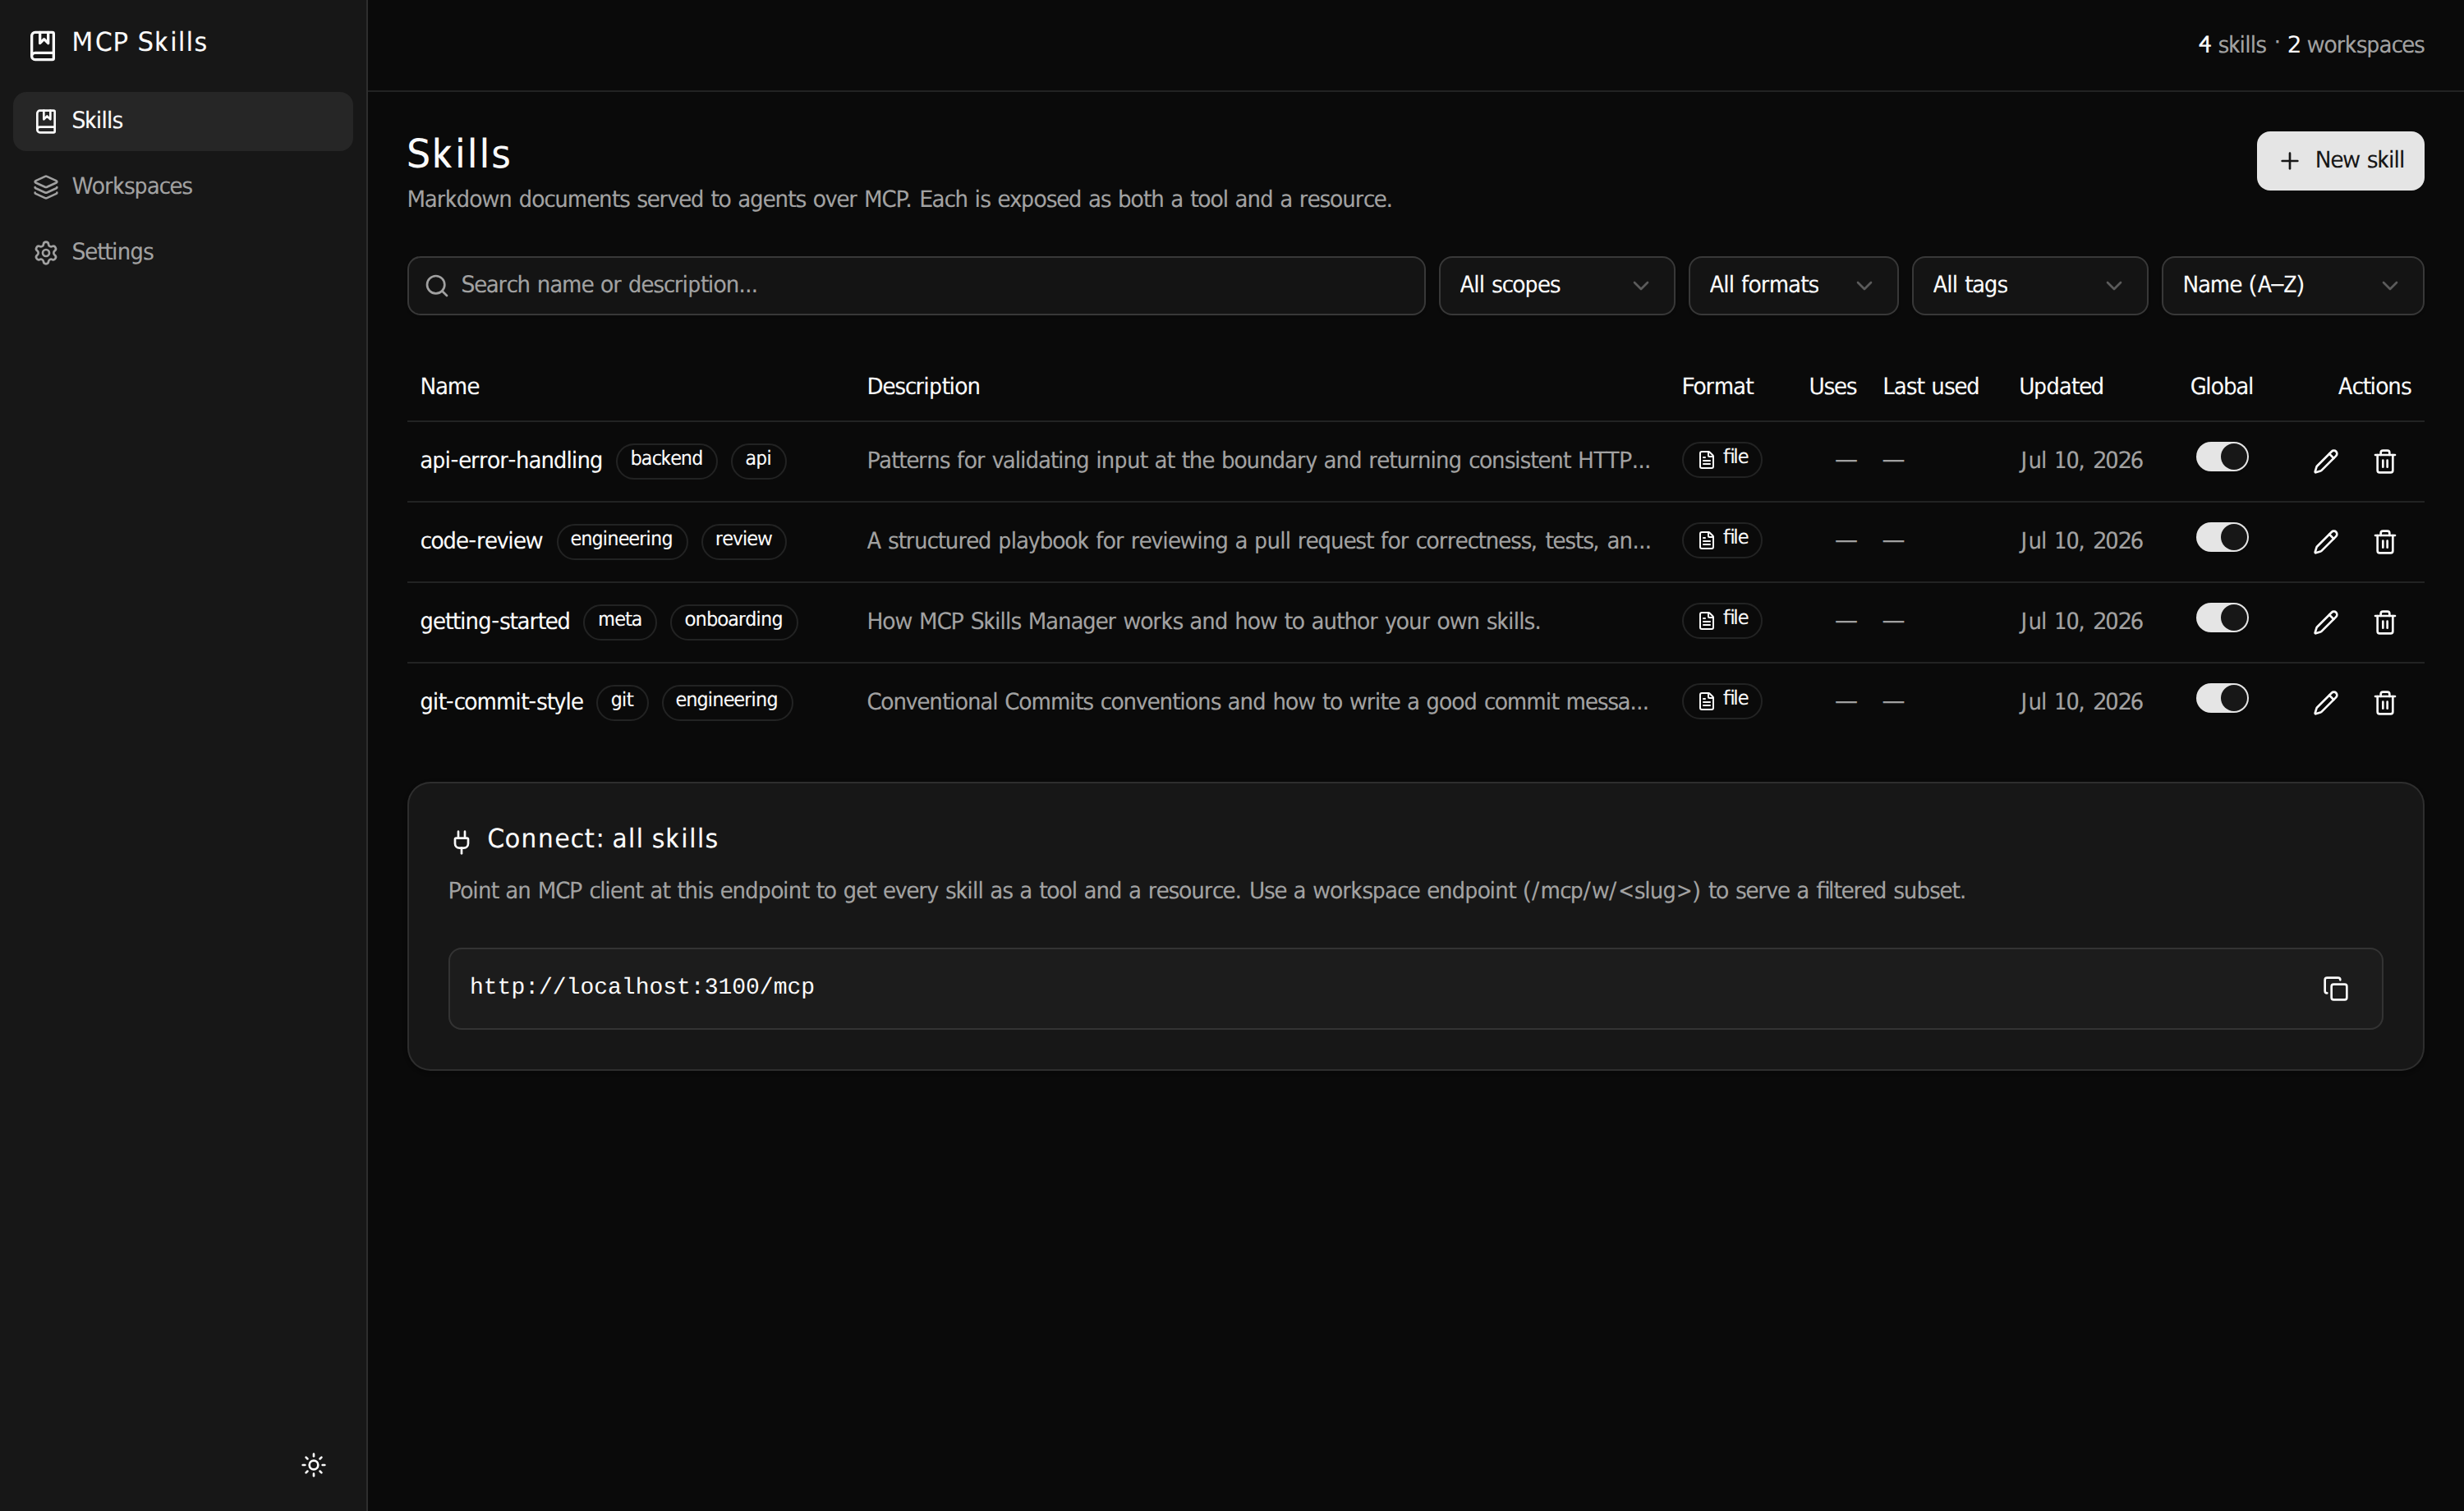Click file format badge for code-review
This screenshot has height=1511, width=2464.
pos(1721,540)
